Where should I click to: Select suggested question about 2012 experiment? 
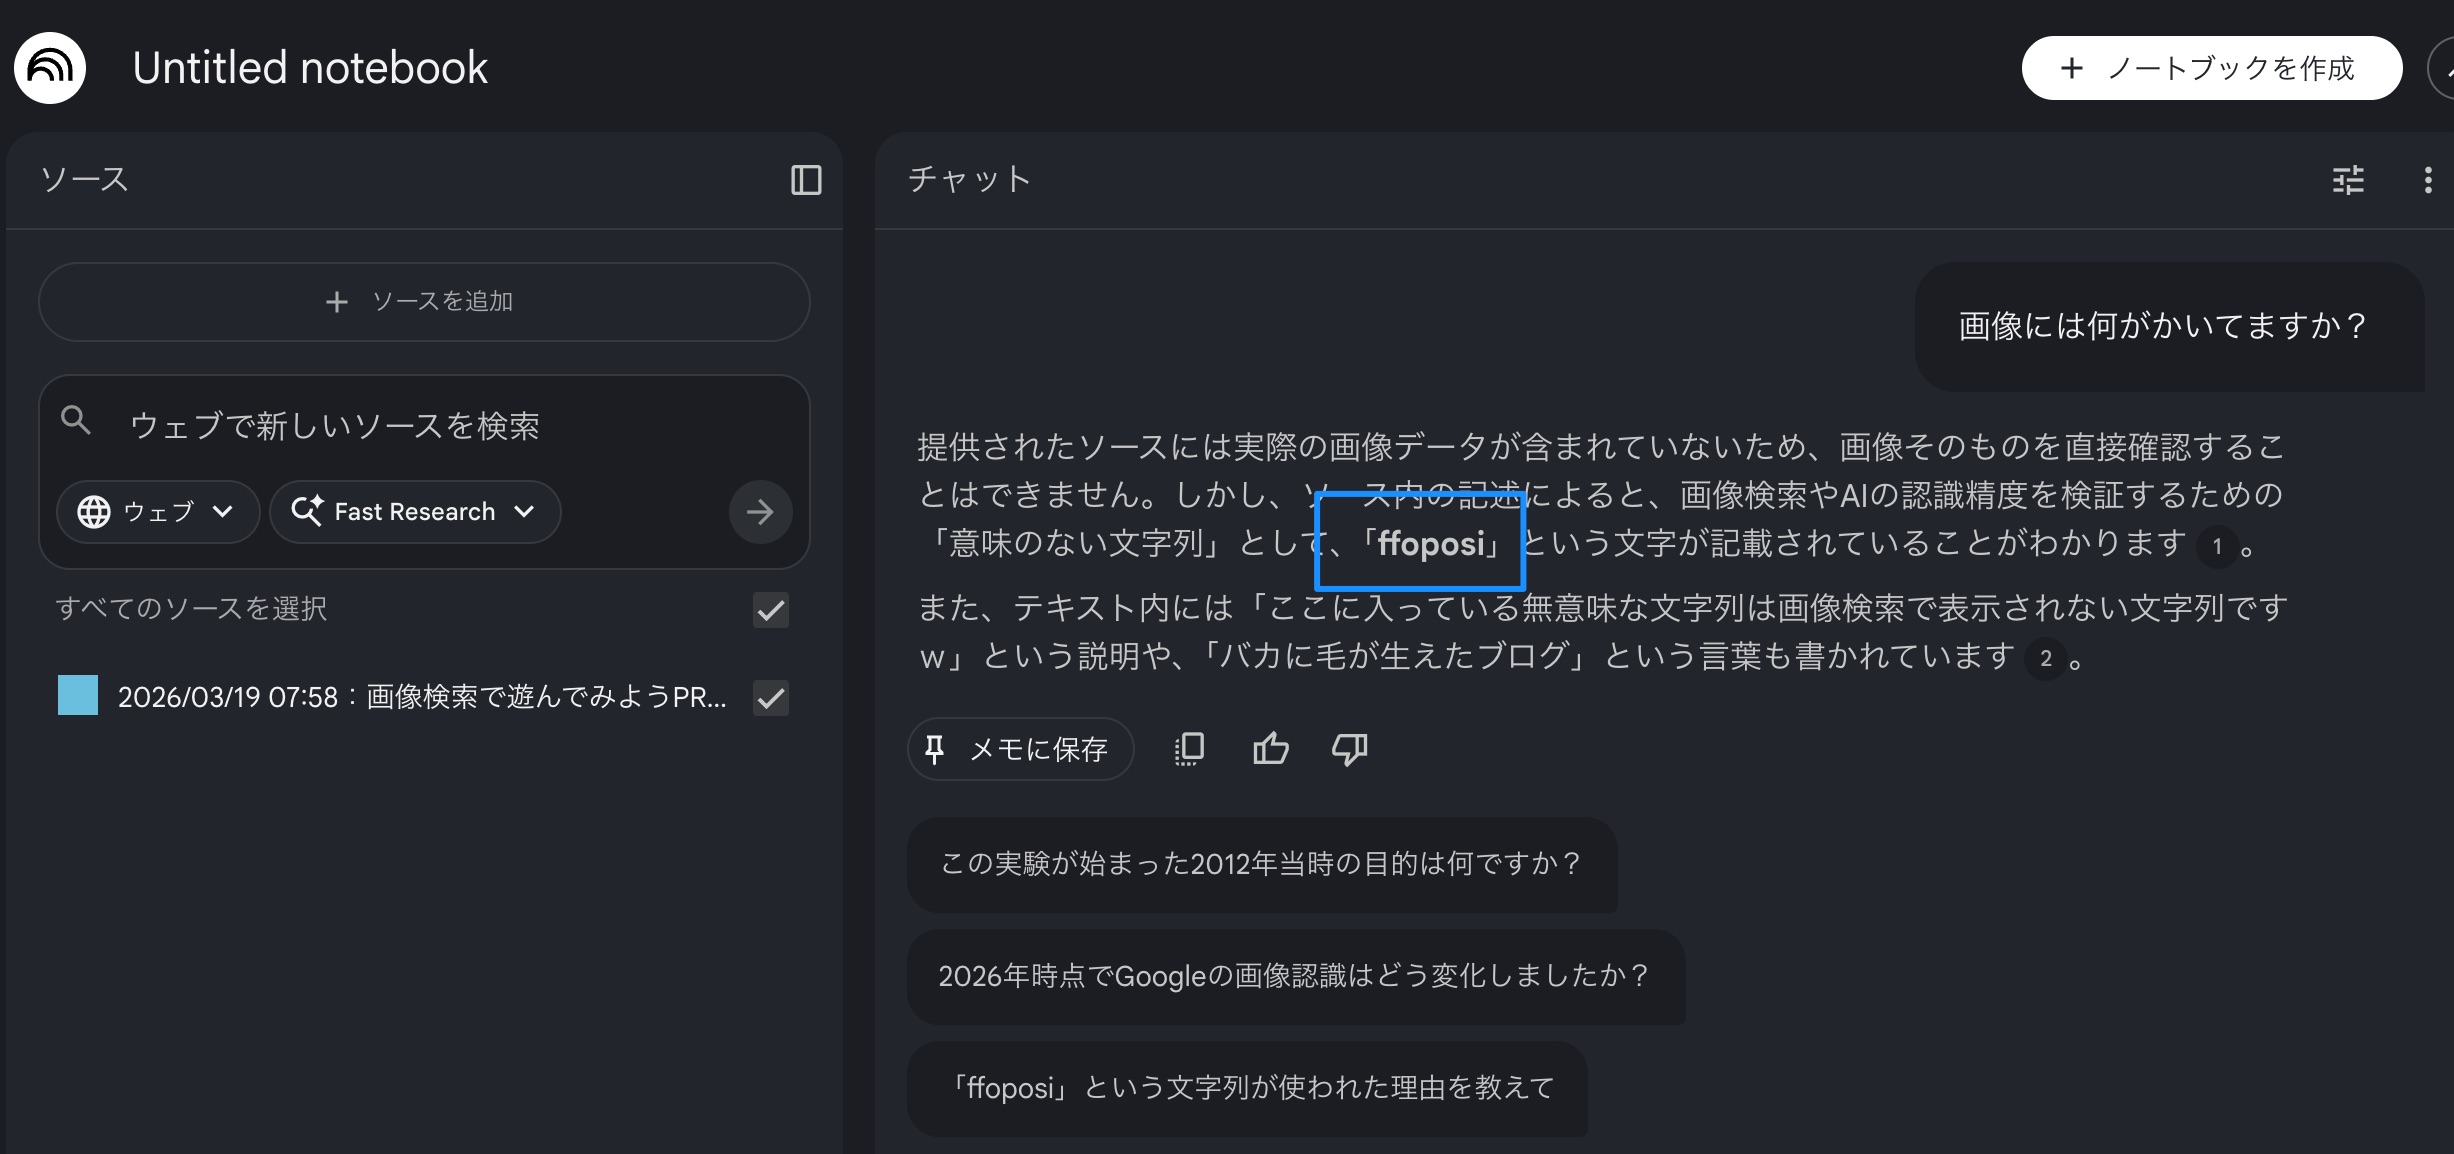click(x=1261, y=864)
